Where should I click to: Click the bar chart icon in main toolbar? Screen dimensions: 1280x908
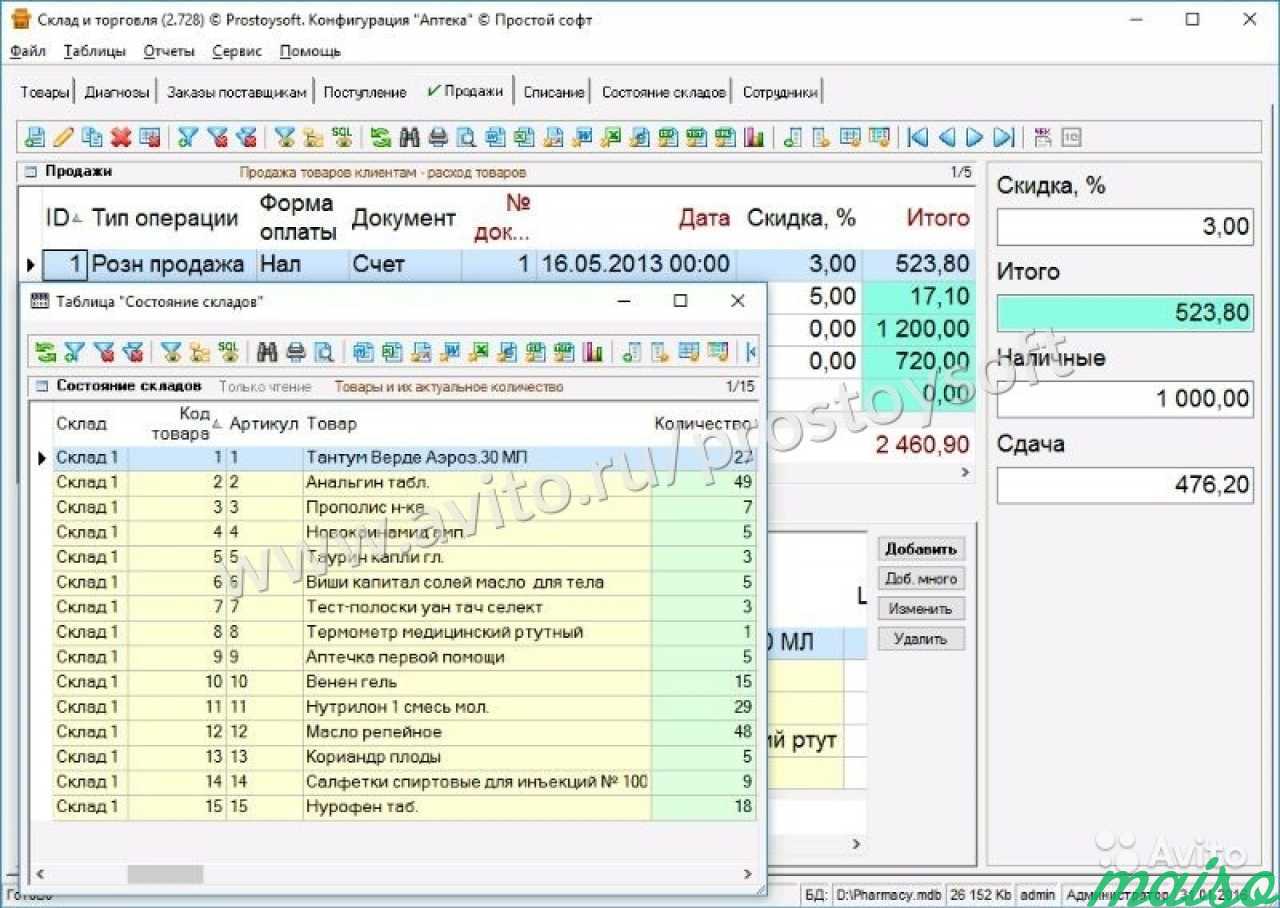(x=755, y=137)
